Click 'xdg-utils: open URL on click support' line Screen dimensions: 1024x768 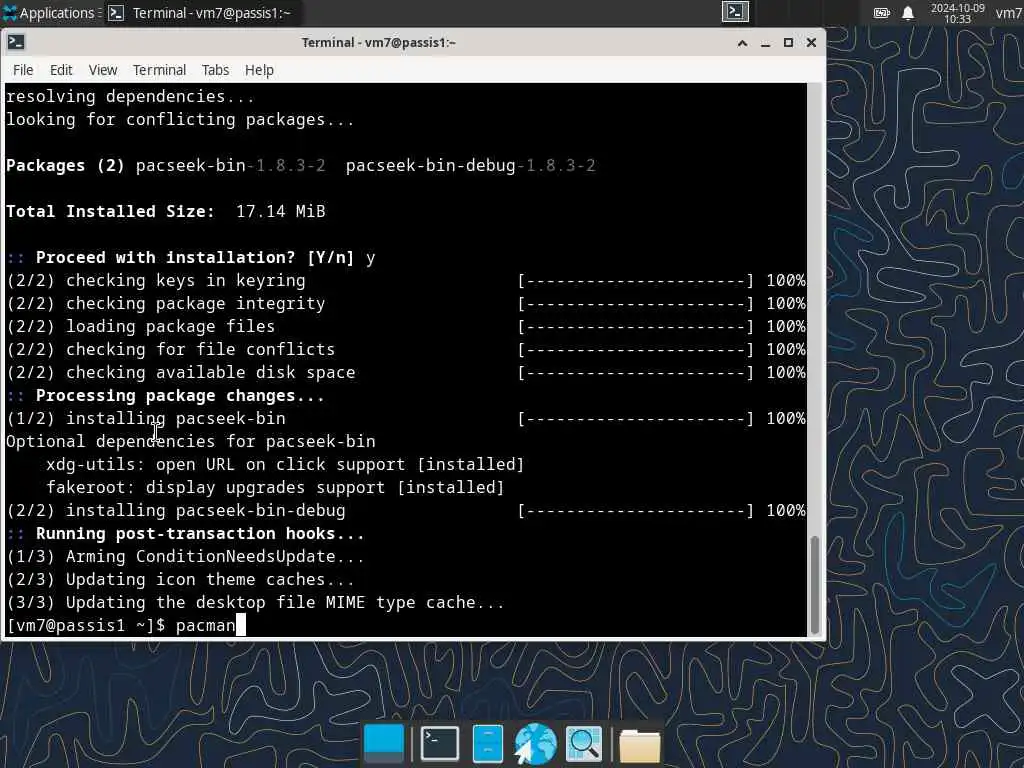(x=285, y=464)
